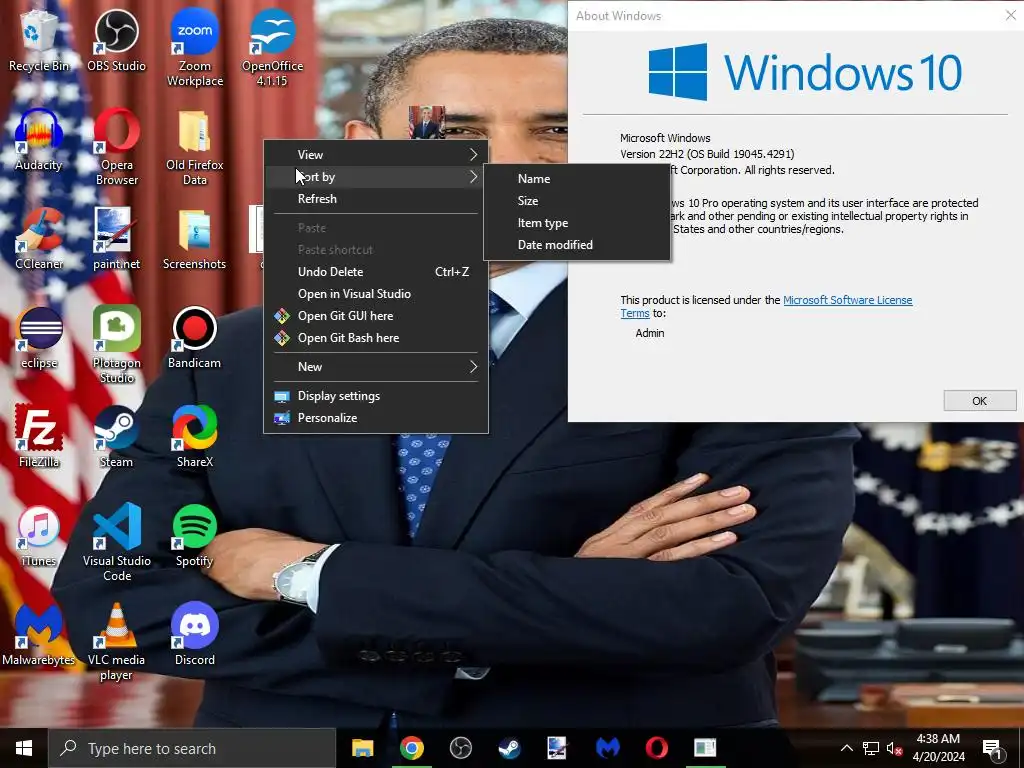Open paint.net from the taskbar
Image resolution: width=1024 pixels, height=768 pixels.
tap(558, 748)
